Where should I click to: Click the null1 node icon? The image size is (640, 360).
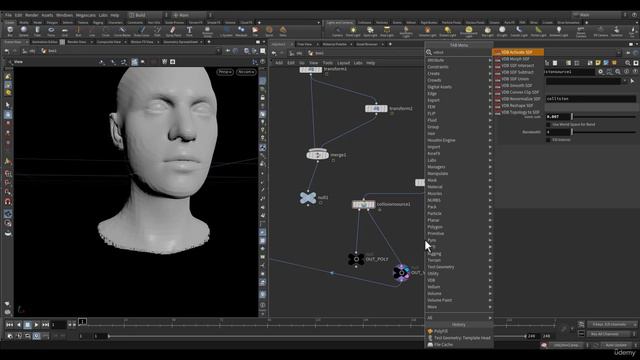point(308,198)
